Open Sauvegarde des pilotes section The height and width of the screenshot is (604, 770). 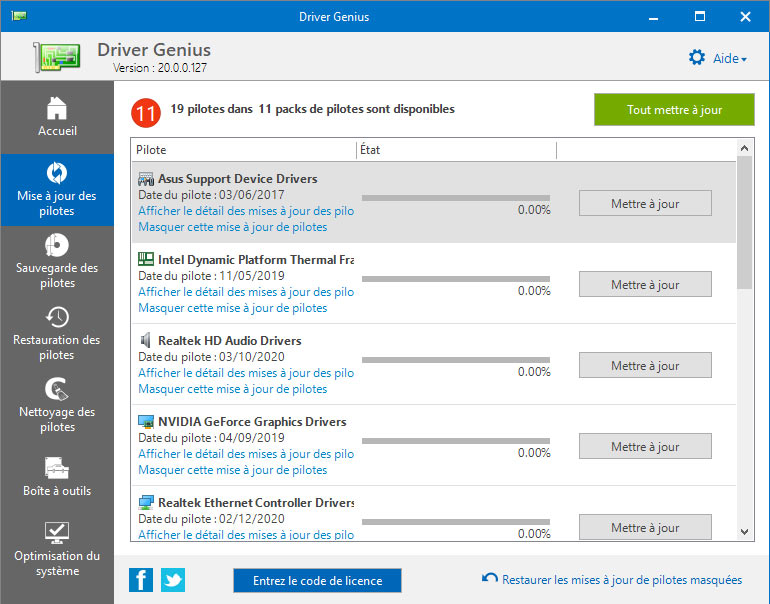coord(57,262)
